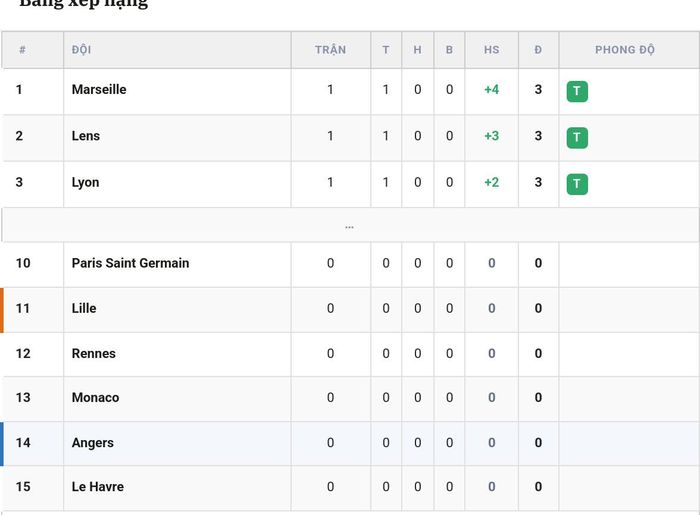Select the Monaco team name
The width and height of the screenshot is (700, 515).
pyautogui.click(x=96, y=397)
